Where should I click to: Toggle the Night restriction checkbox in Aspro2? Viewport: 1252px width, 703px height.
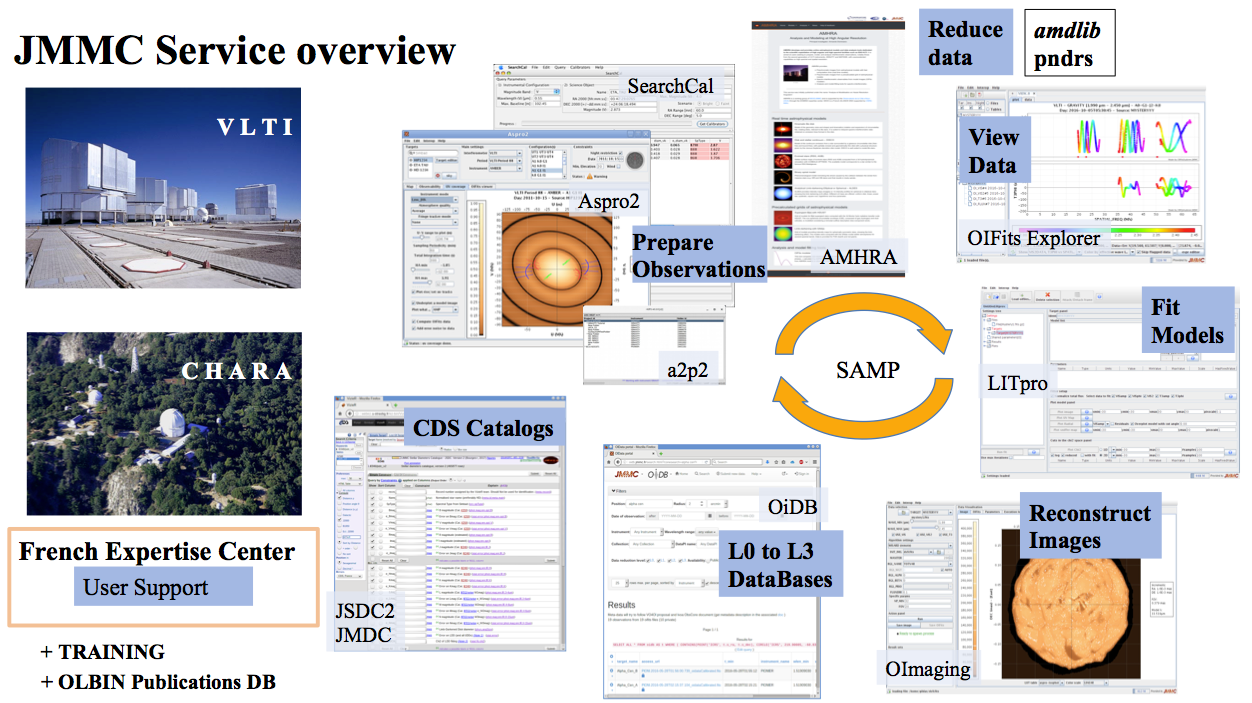coord(620,153)
